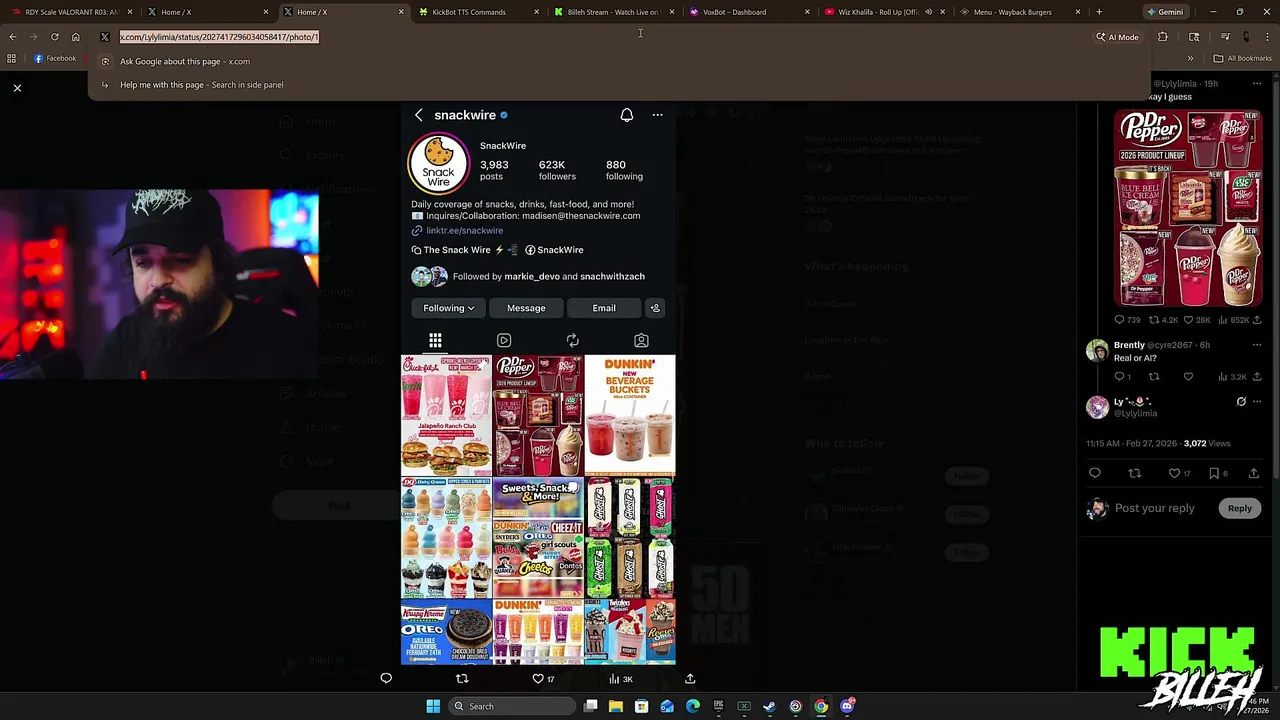This screenshot has width=1280, height=720.
Task: Click the 3,072 Views count
Action: (1207, 443)
